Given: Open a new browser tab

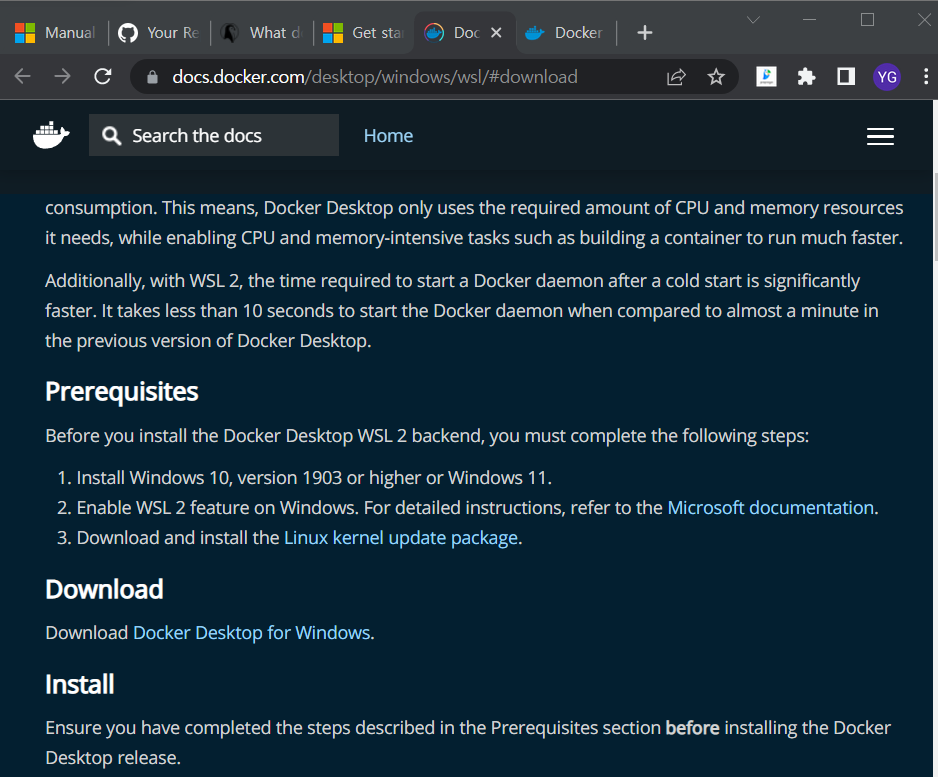Looking at the screenshot, I should point(644,33).
